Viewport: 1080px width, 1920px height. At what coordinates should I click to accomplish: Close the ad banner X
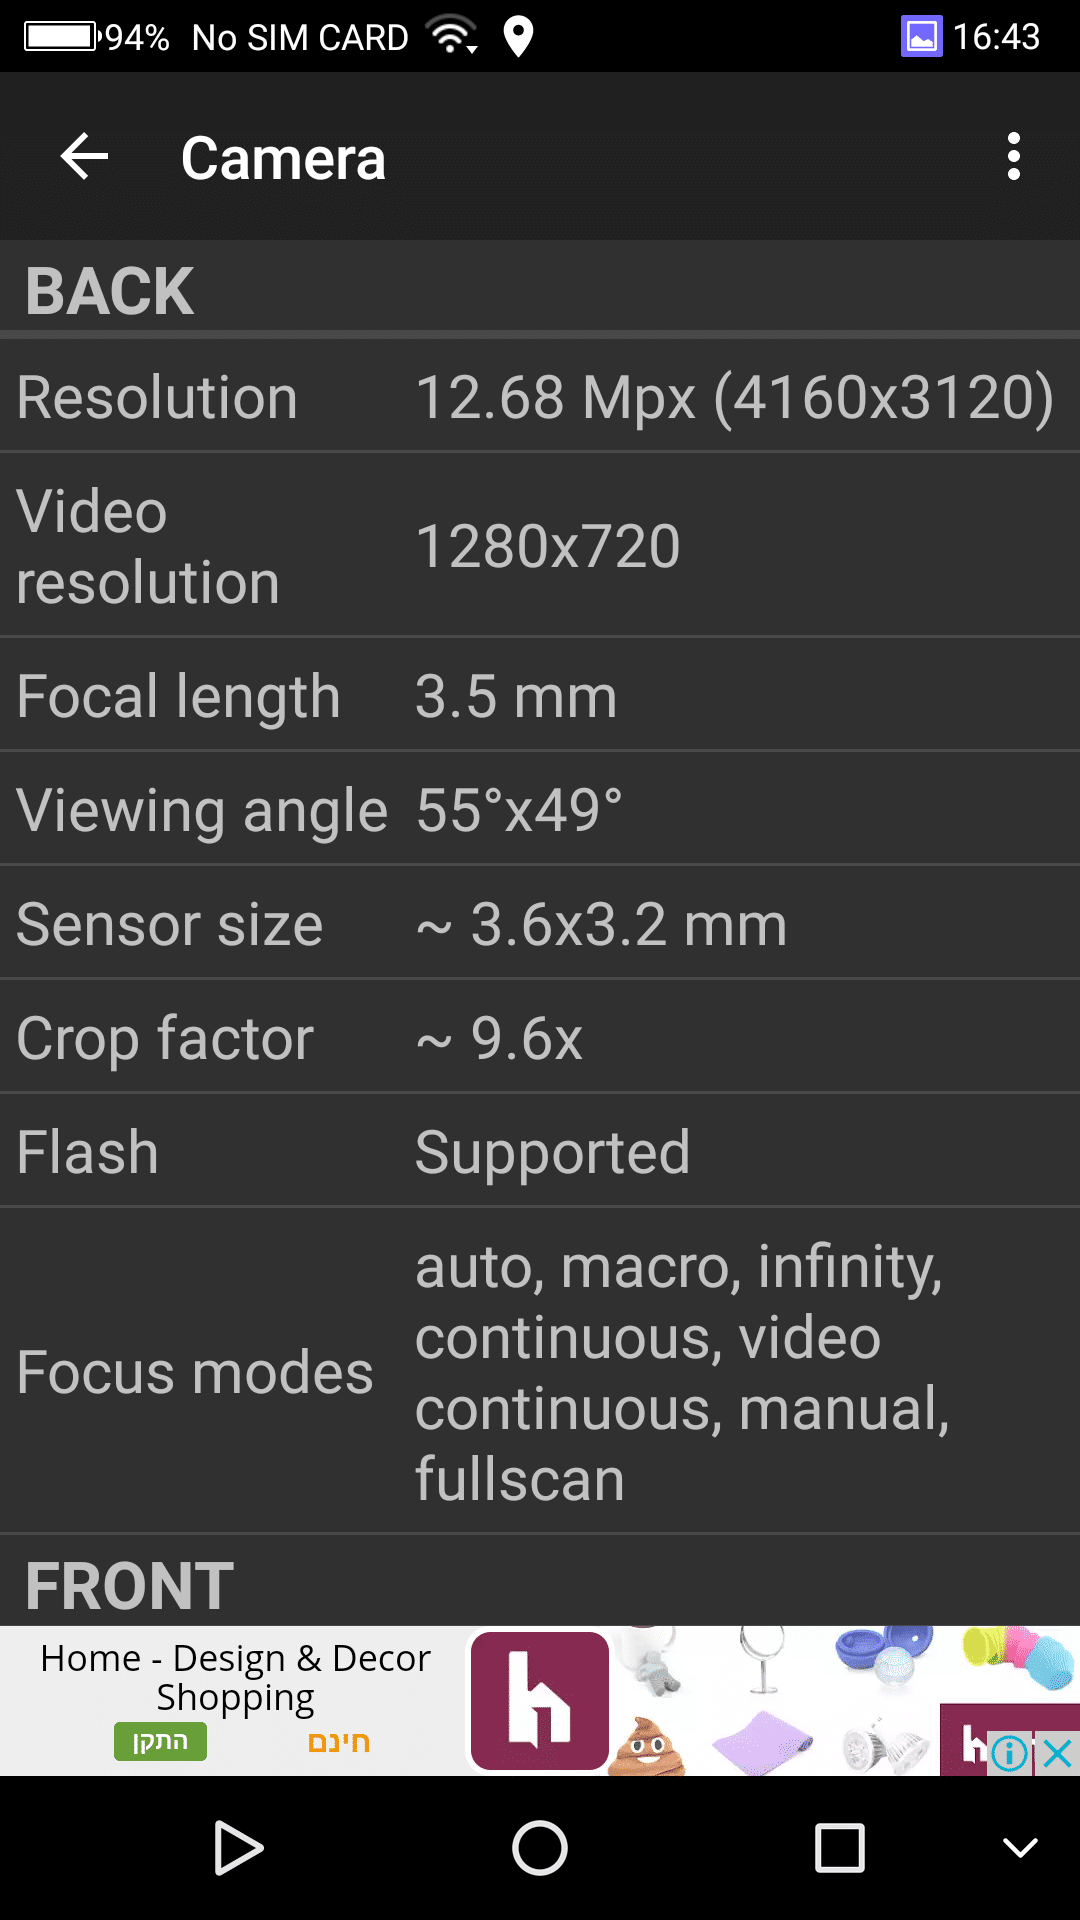click(1057, 1753)
